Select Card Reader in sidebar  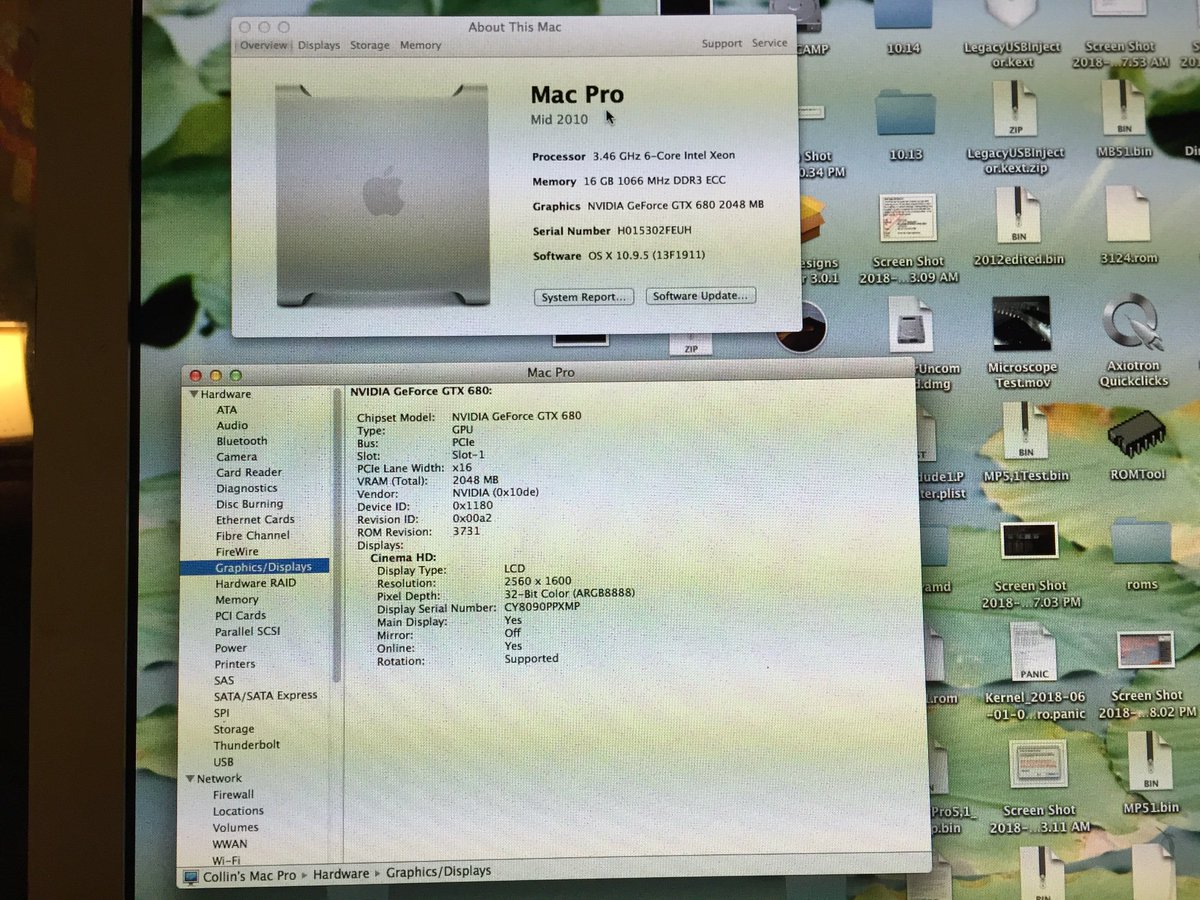click(x=249, y=473)
